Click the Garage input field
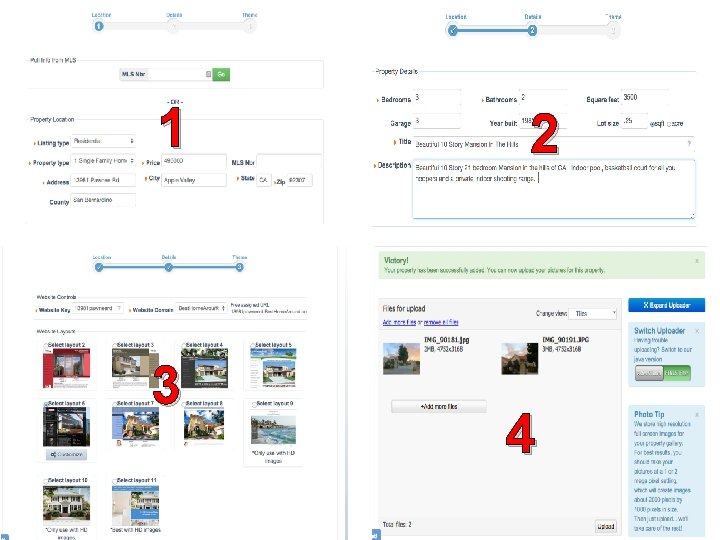 point(437,121)
